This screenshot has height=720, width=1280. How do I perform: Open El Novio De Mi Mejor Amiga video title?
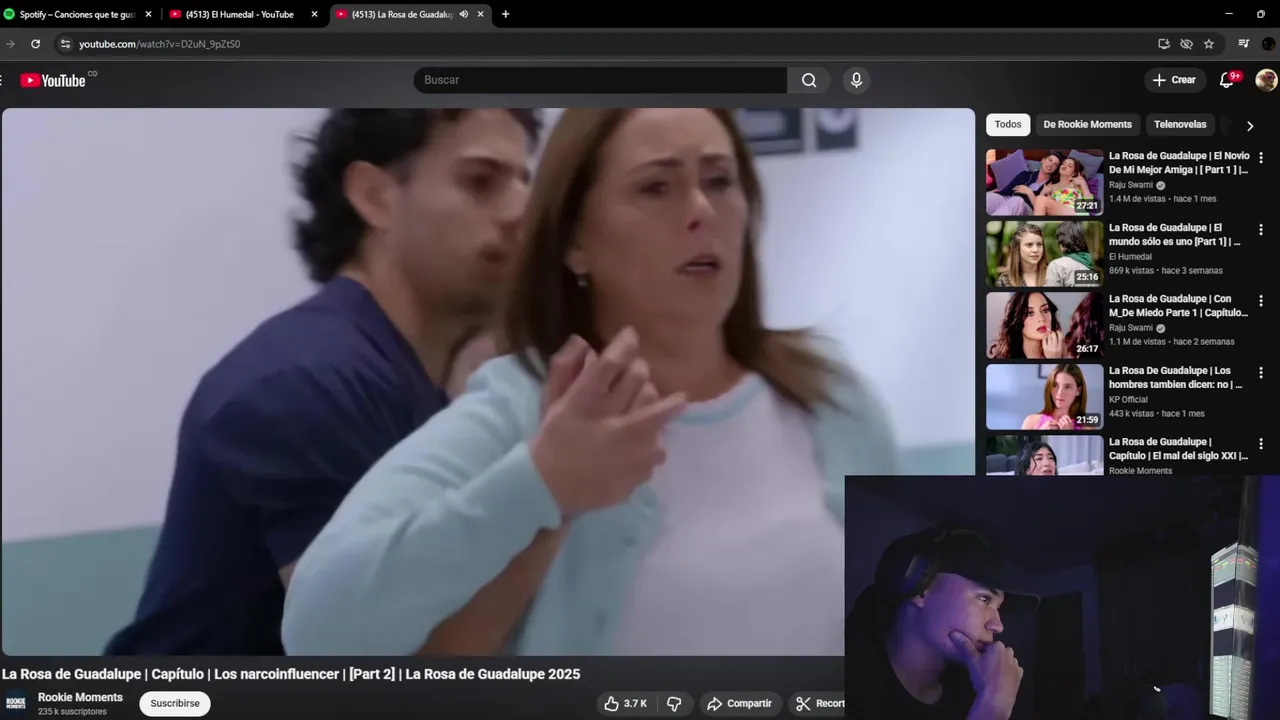pos(1179,163)
